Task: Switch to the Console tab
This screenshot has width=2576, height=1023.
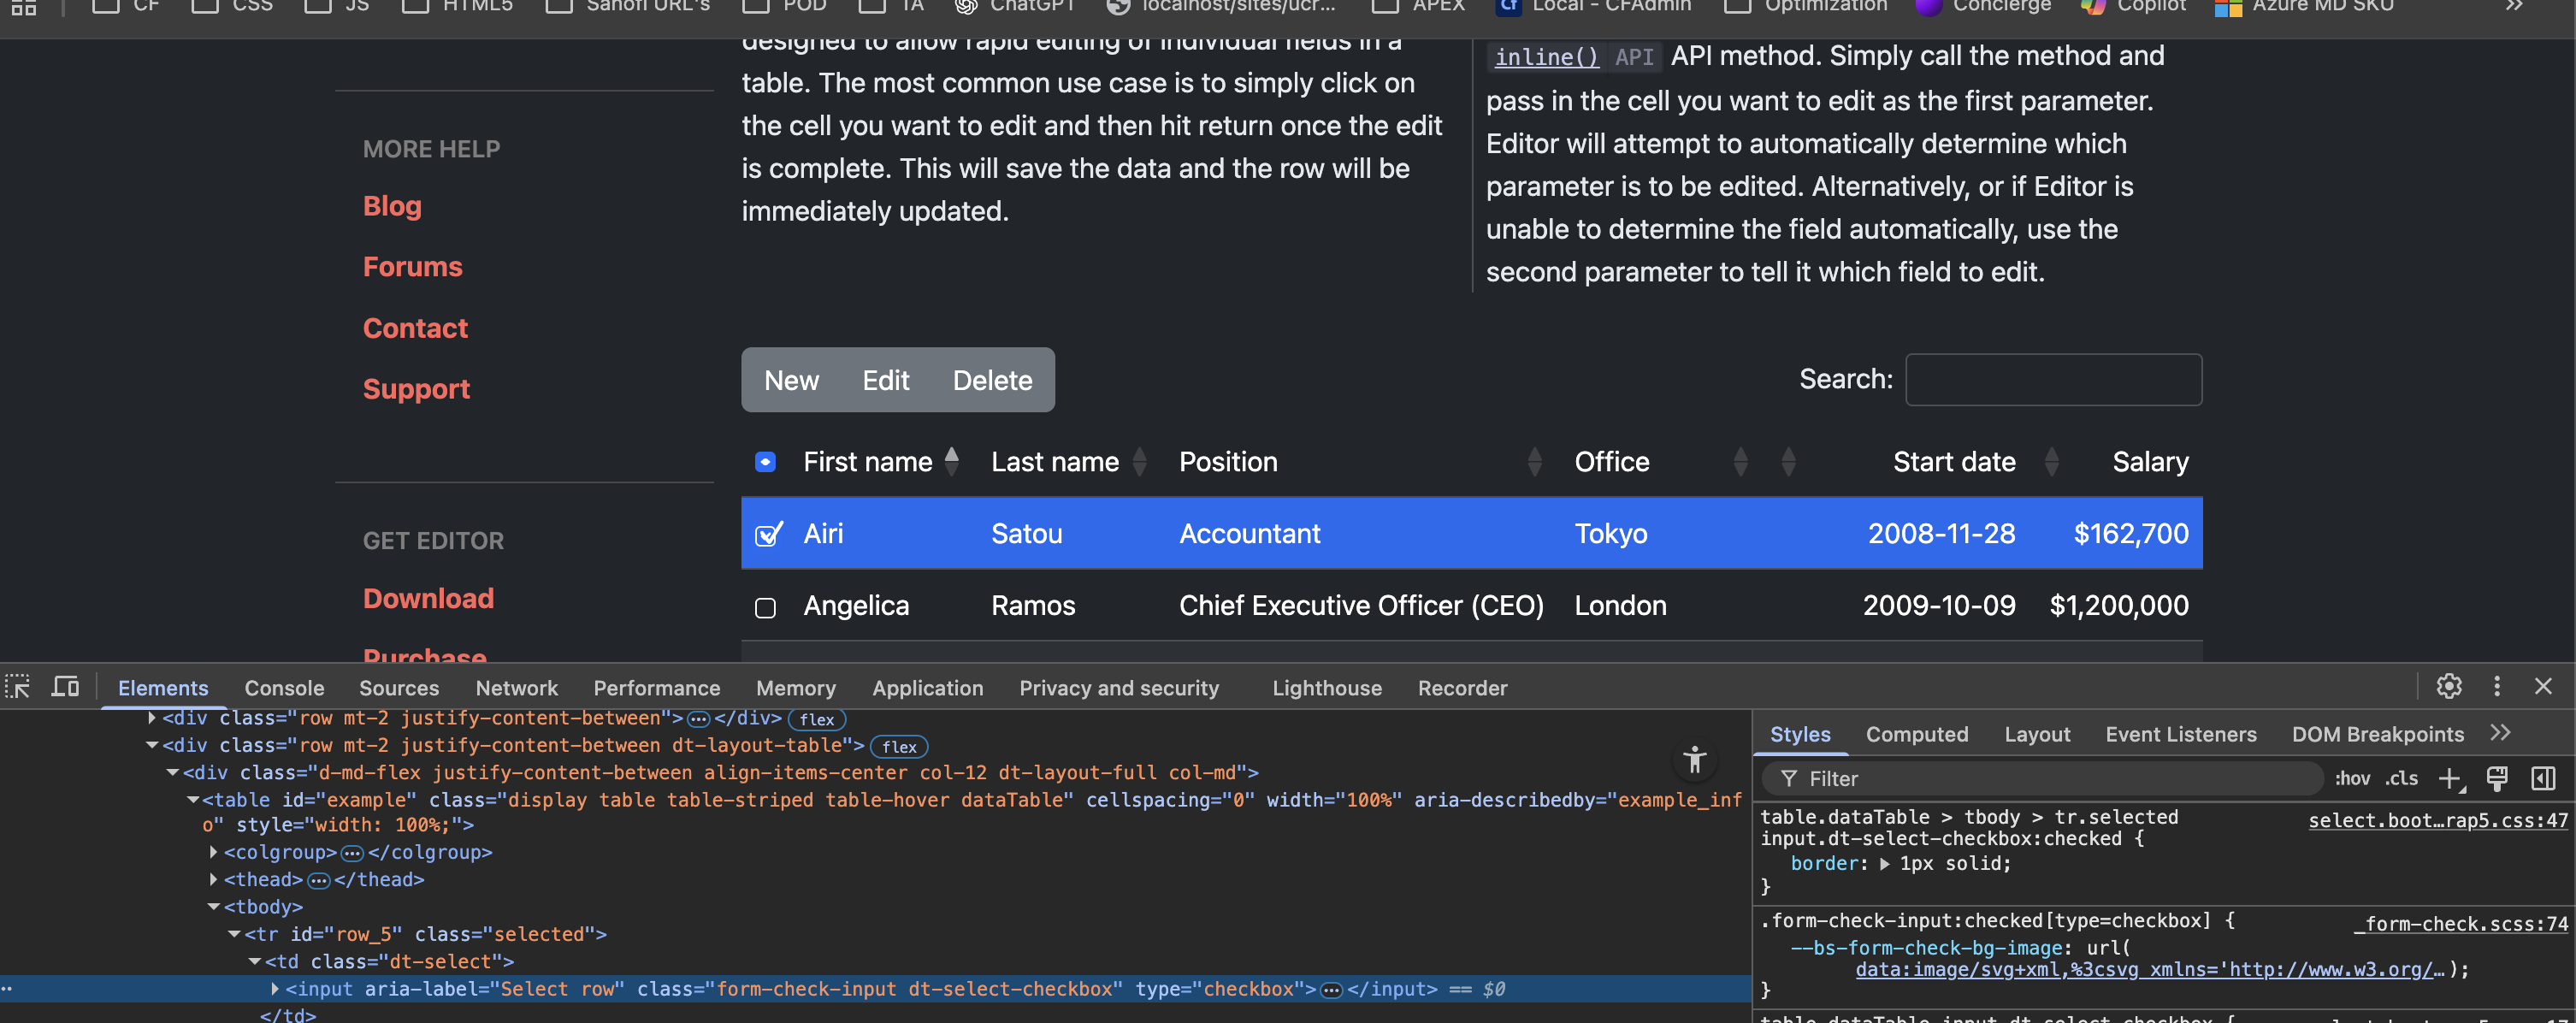Action: coord(284,688)
